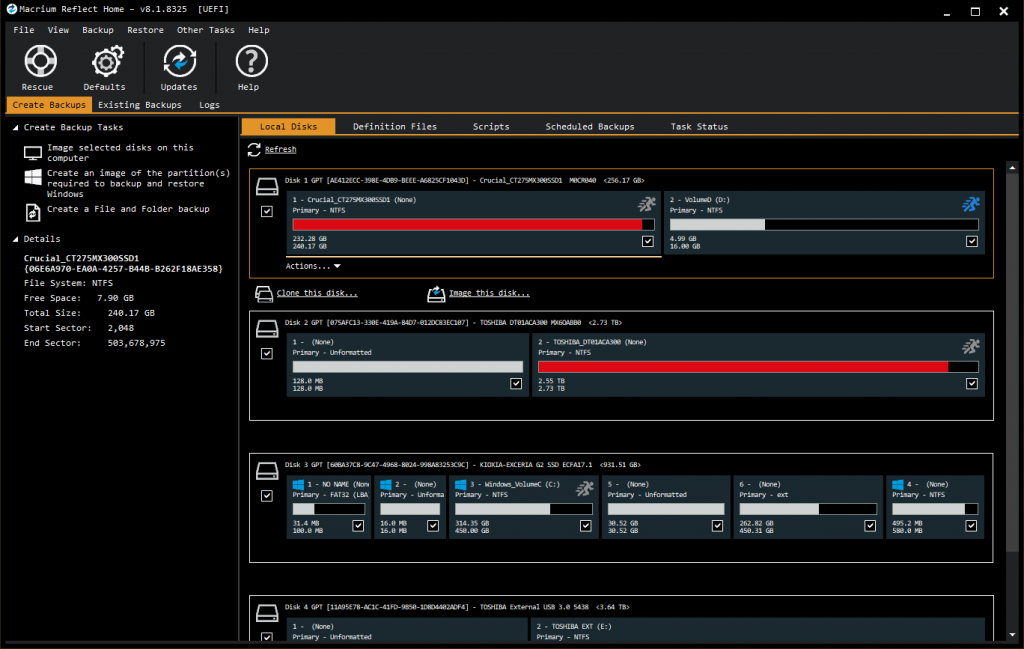Click the Image this disk... link

tap(489, 293)
